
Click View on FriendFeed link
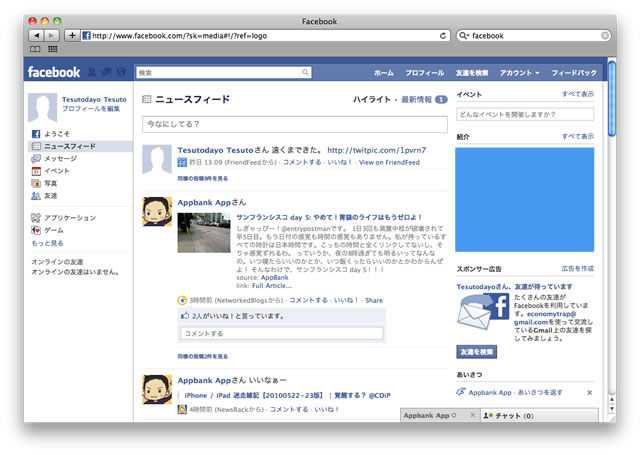(389, 162)
